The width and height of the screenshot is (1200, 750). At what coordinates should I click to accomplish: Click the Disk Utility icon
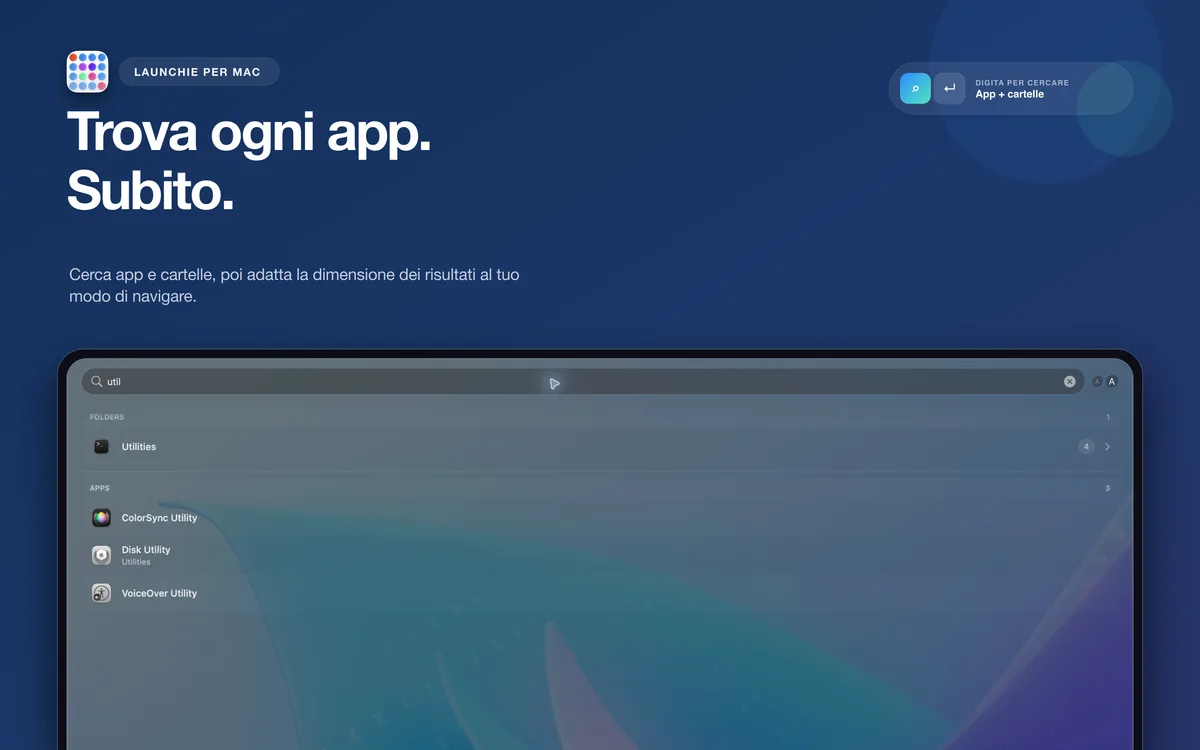tap(101, 555)
